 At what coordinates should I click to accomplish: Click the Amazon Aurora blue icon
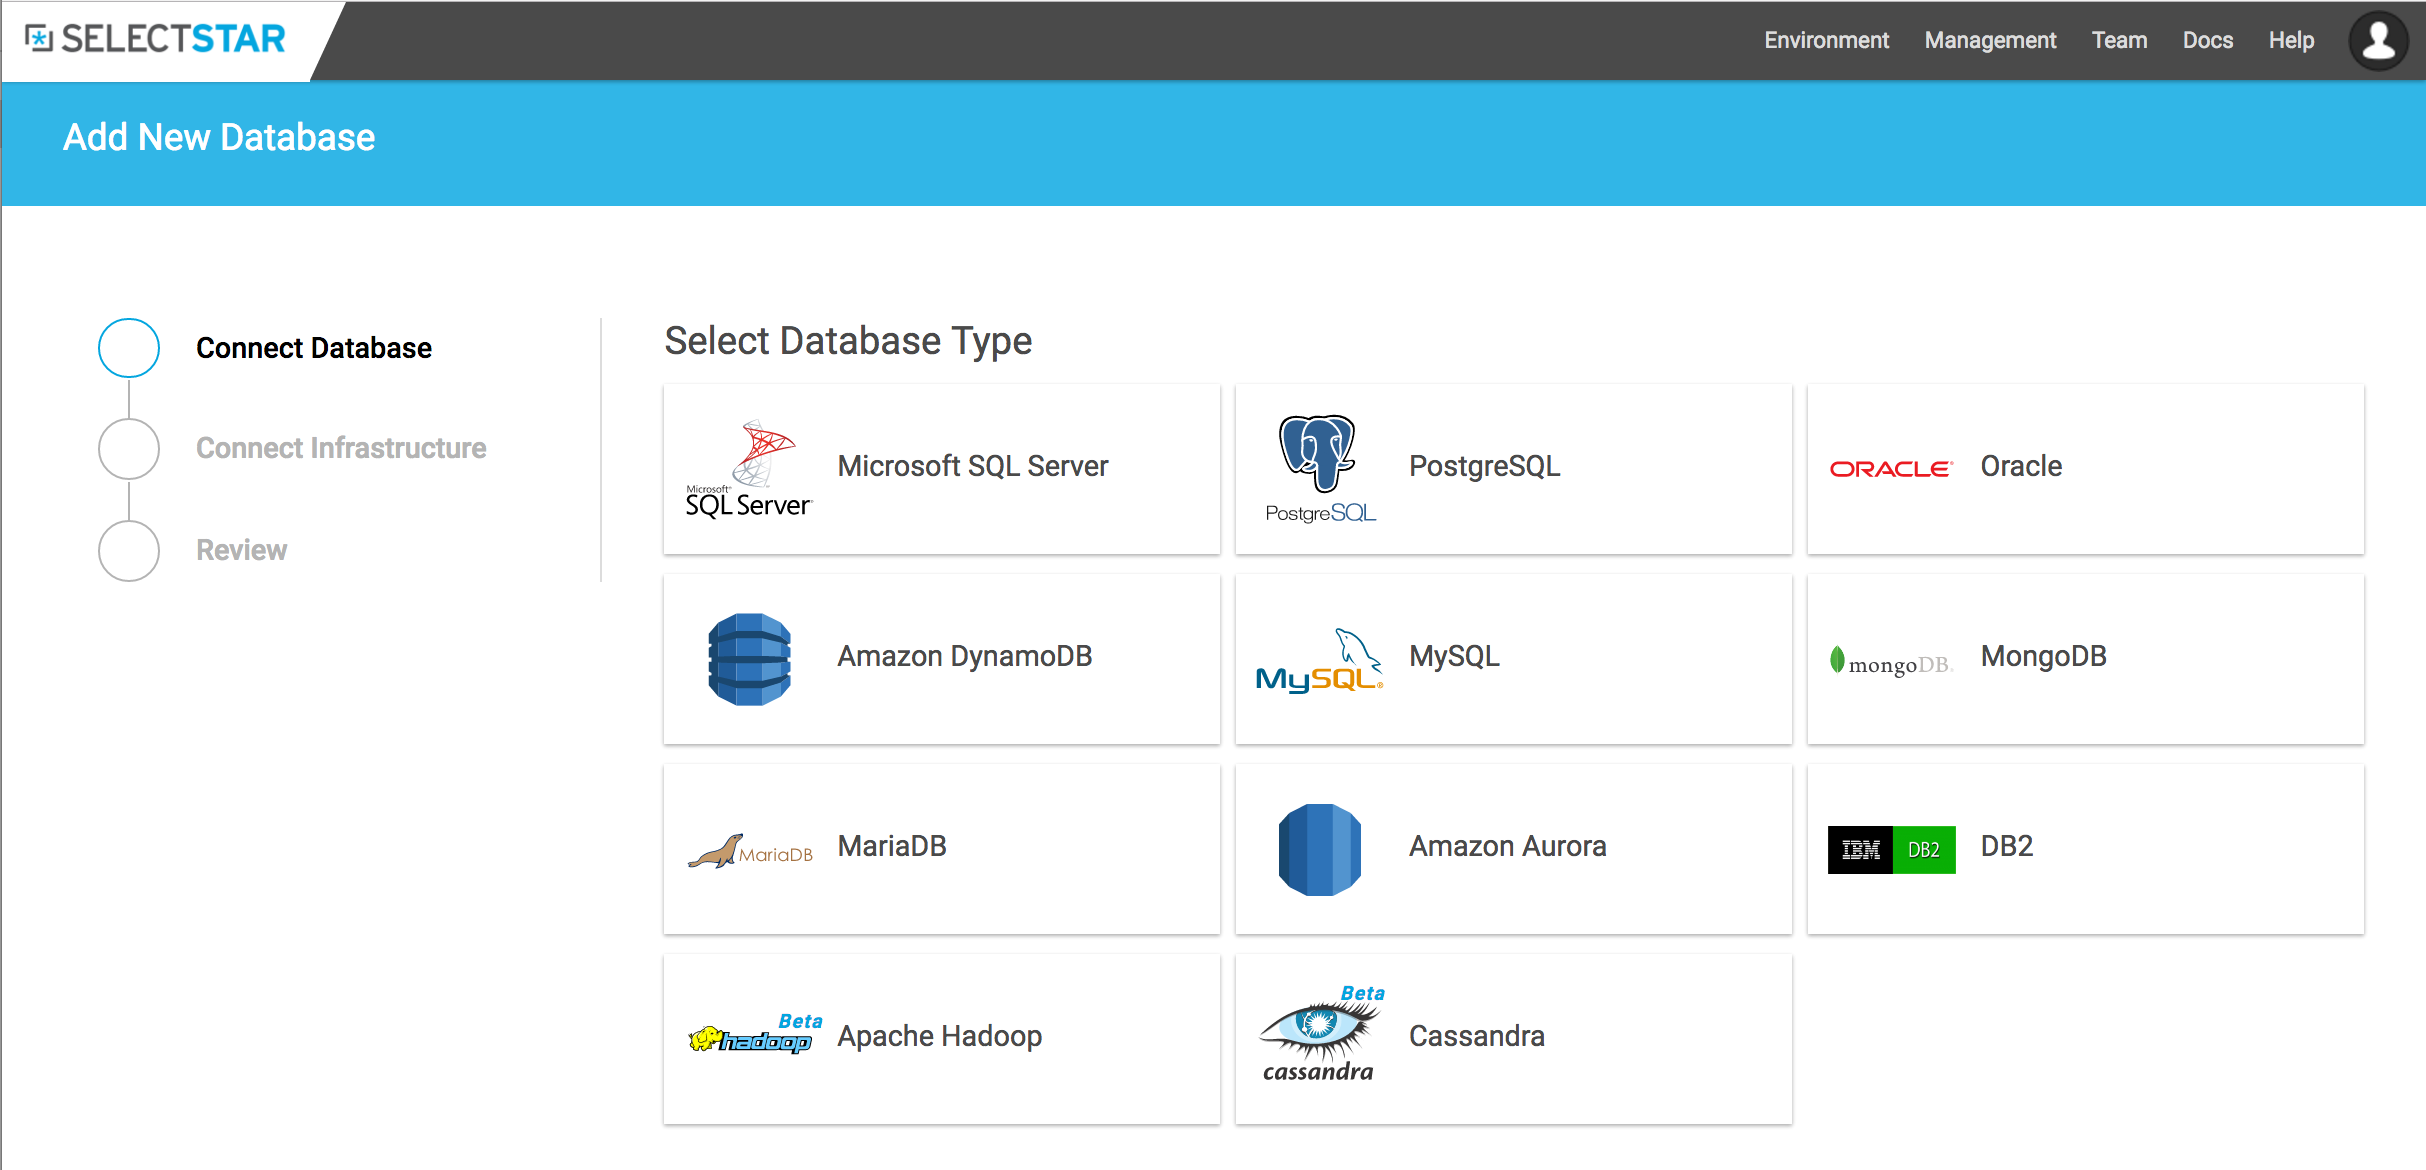tap(1319, 849)
